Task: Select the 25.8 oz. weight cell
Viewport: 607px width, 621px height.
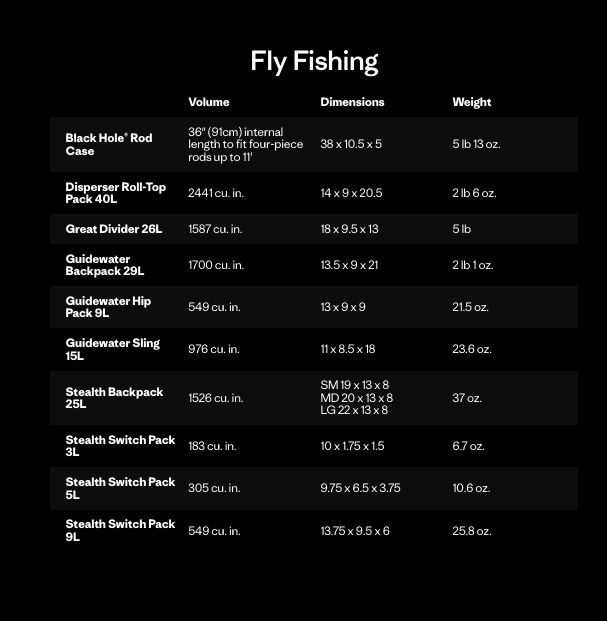Action: (x=472, y=531)
